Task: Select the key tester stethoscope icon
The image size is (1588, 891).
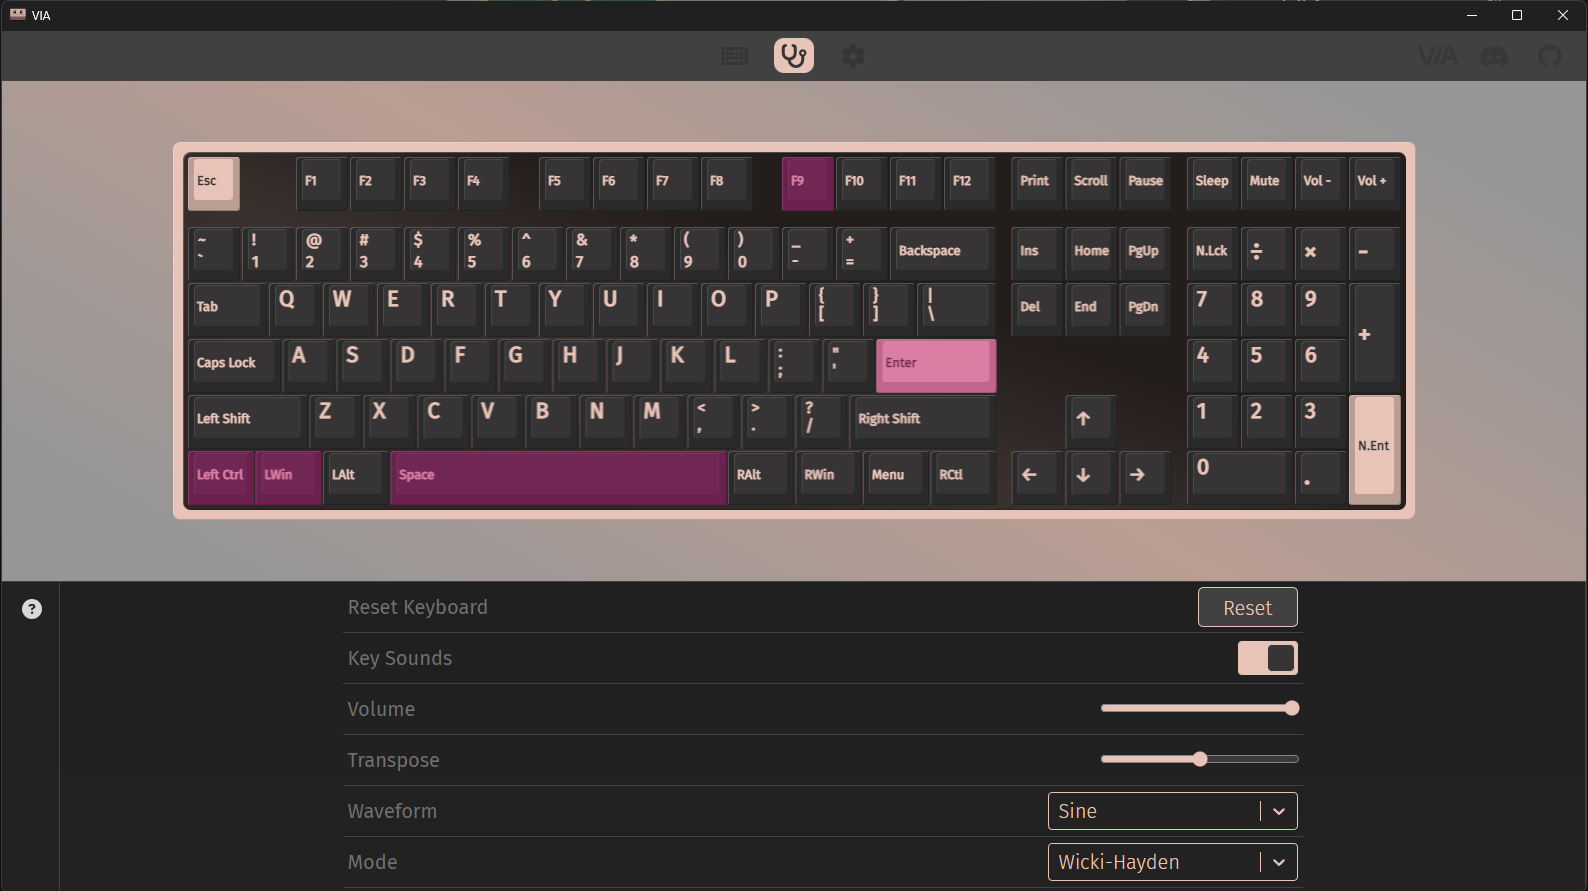Action: [793, 56]
